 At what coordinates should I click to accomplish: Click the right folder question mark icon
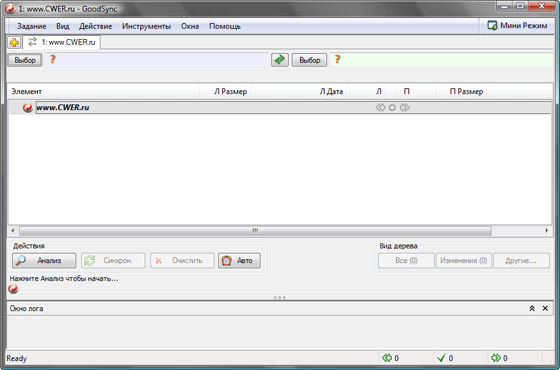pyautogui.click(x=337, y=59)
